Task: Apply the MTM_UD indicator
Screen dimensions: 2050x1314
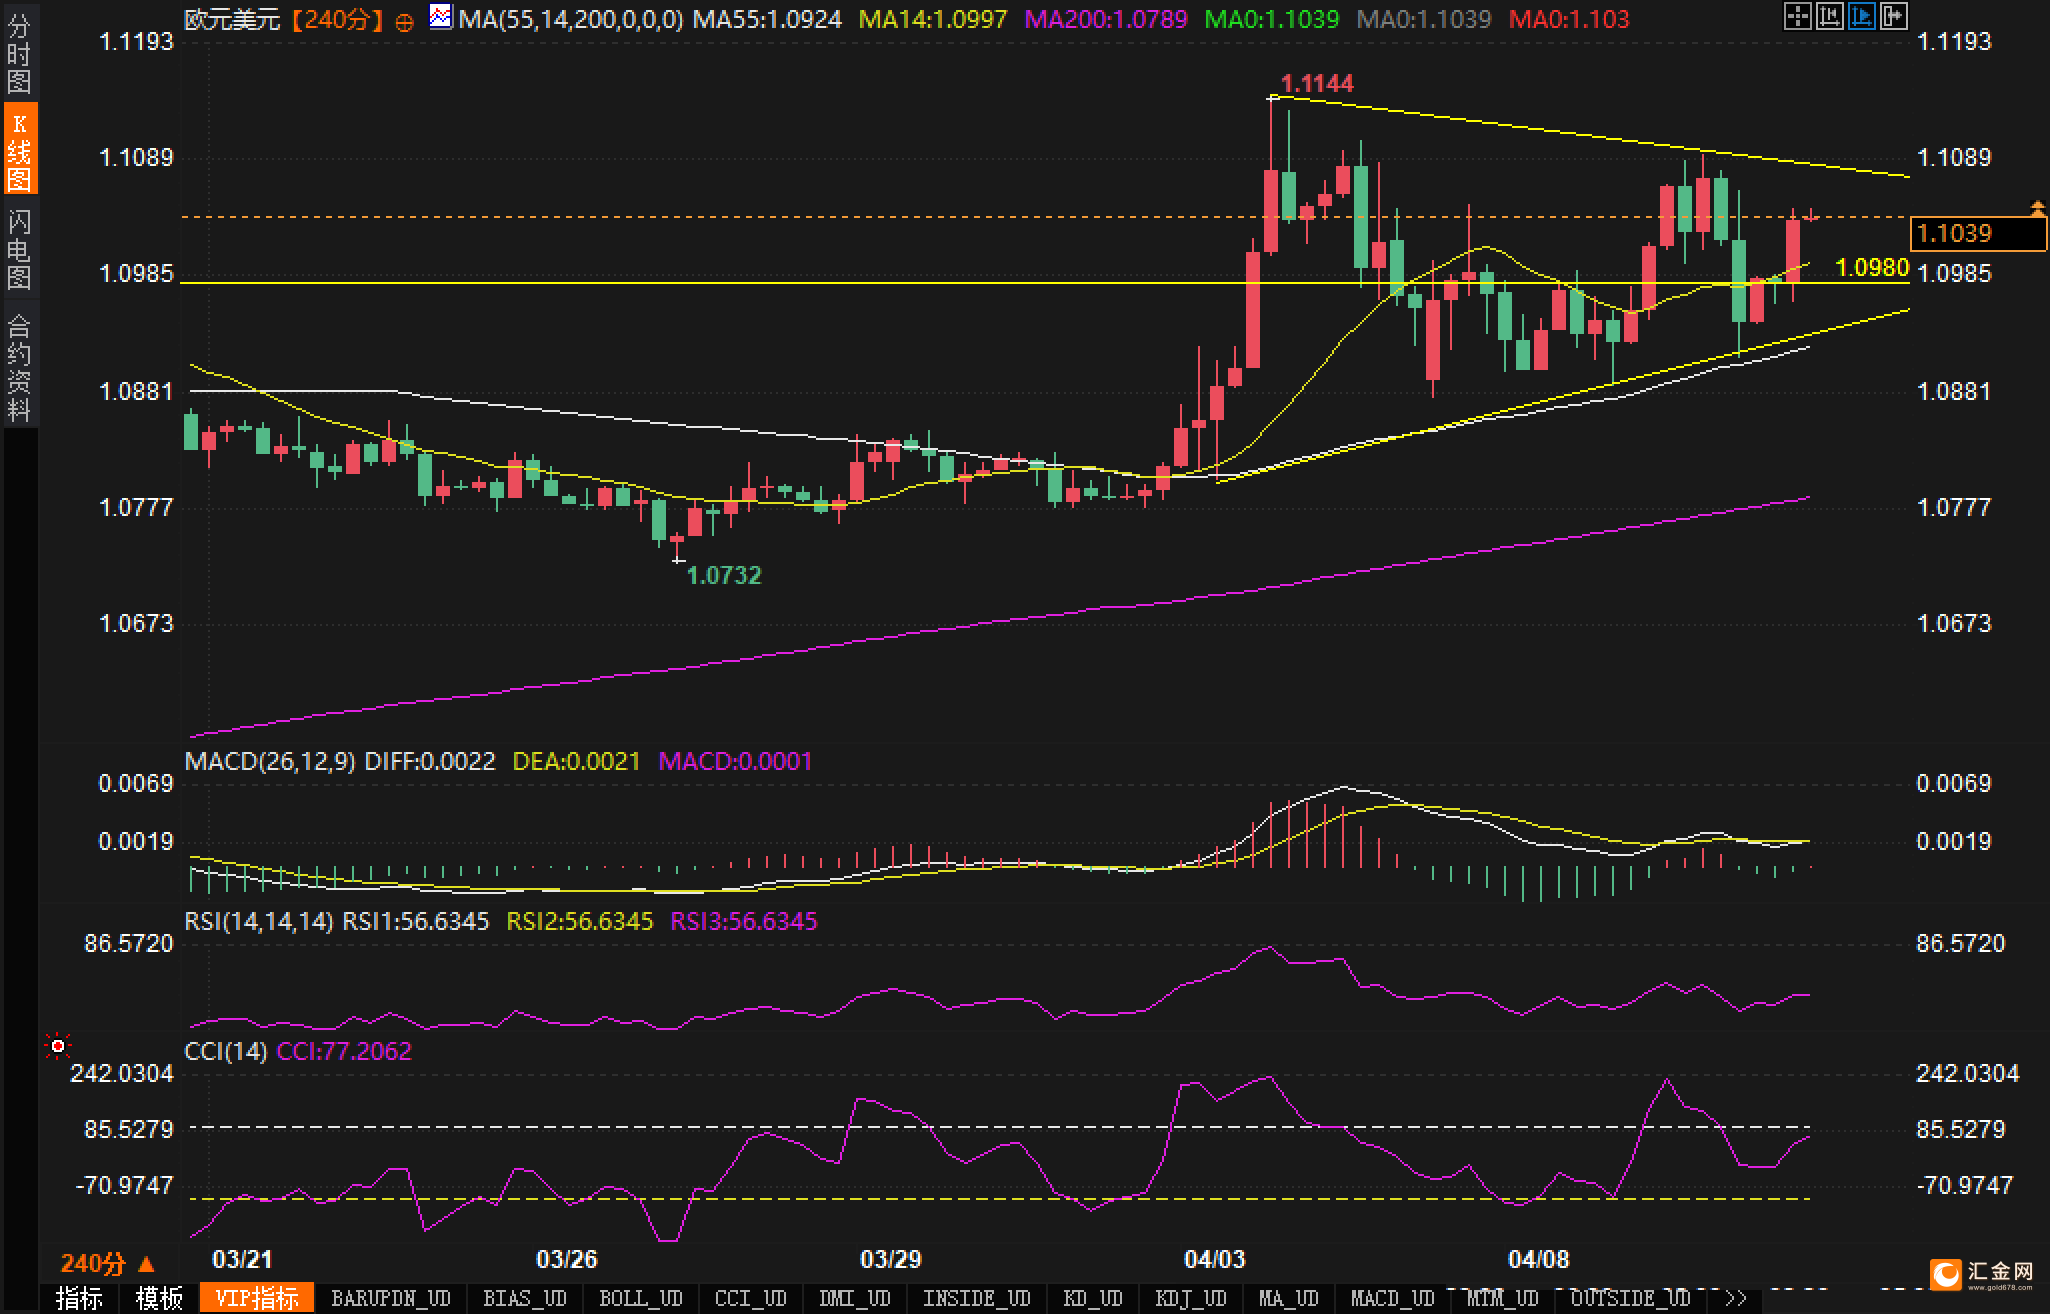Action: pyautogui.click(x=1503, y=1299)
